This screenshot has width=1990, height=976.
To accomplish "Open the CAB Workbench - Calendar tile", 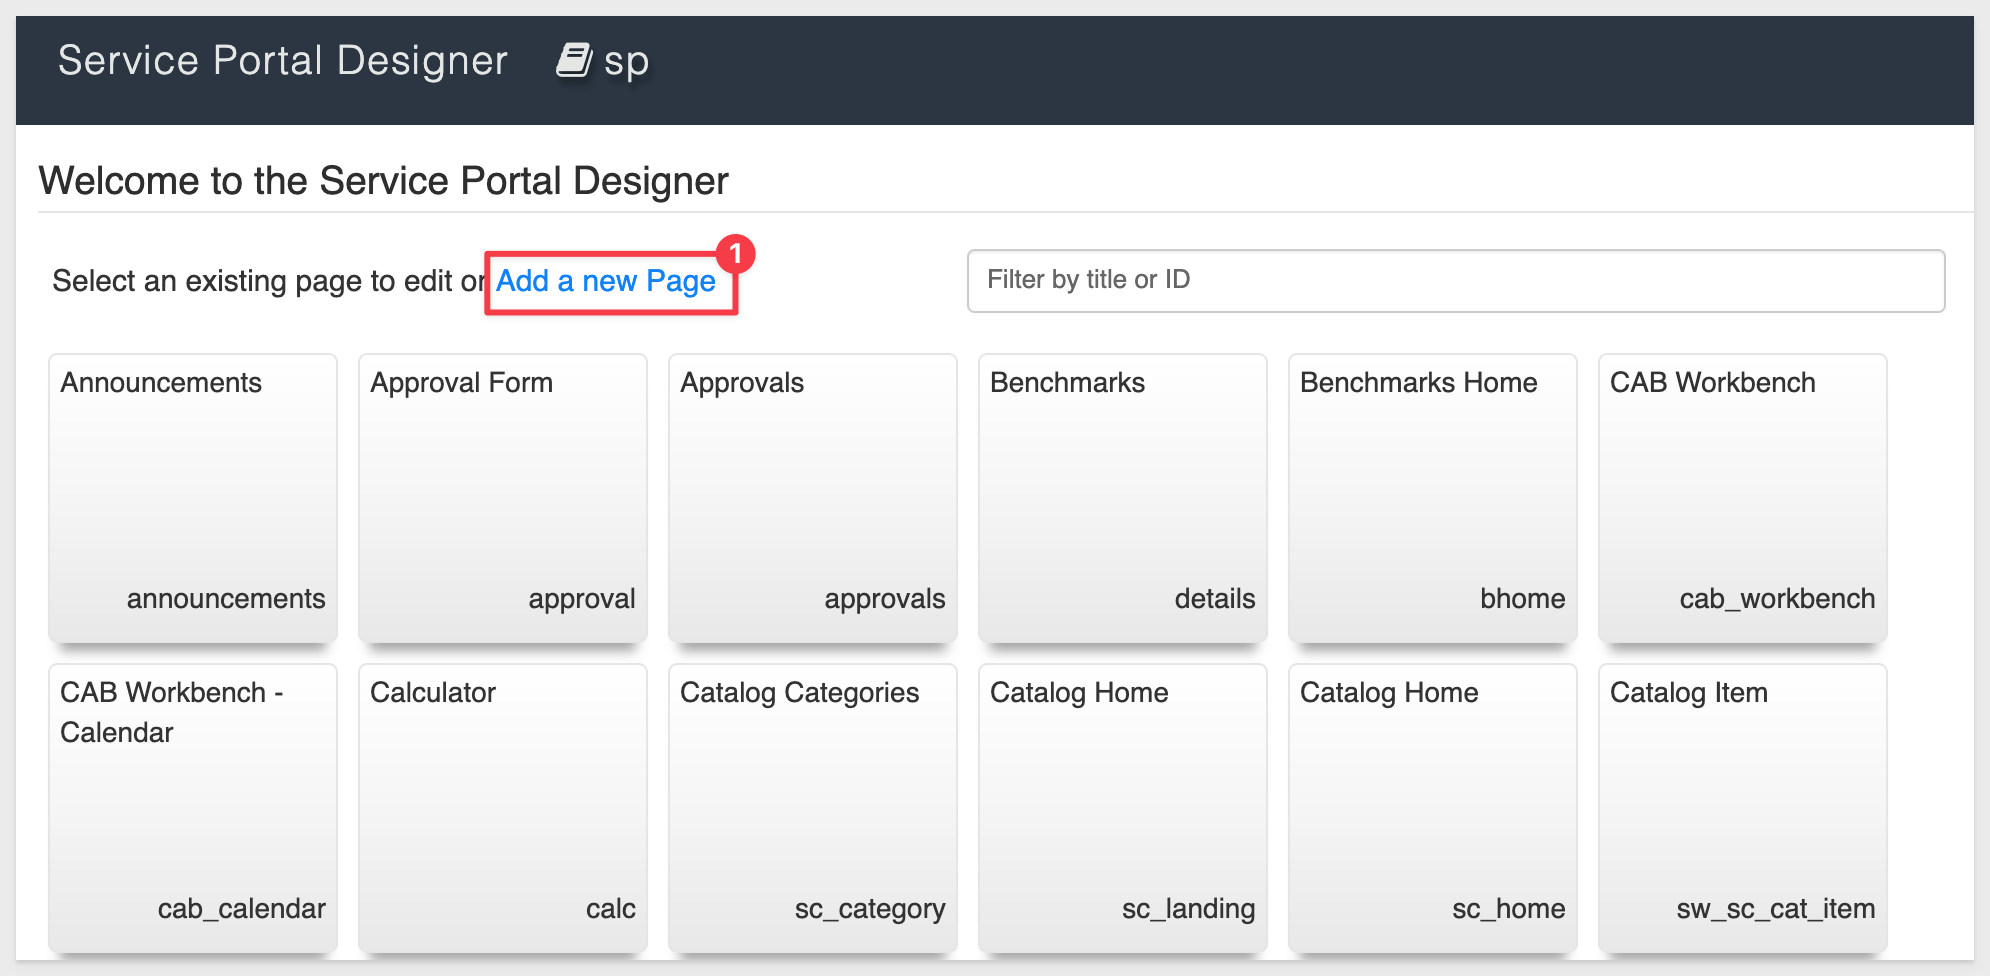I will coord(193,808).
